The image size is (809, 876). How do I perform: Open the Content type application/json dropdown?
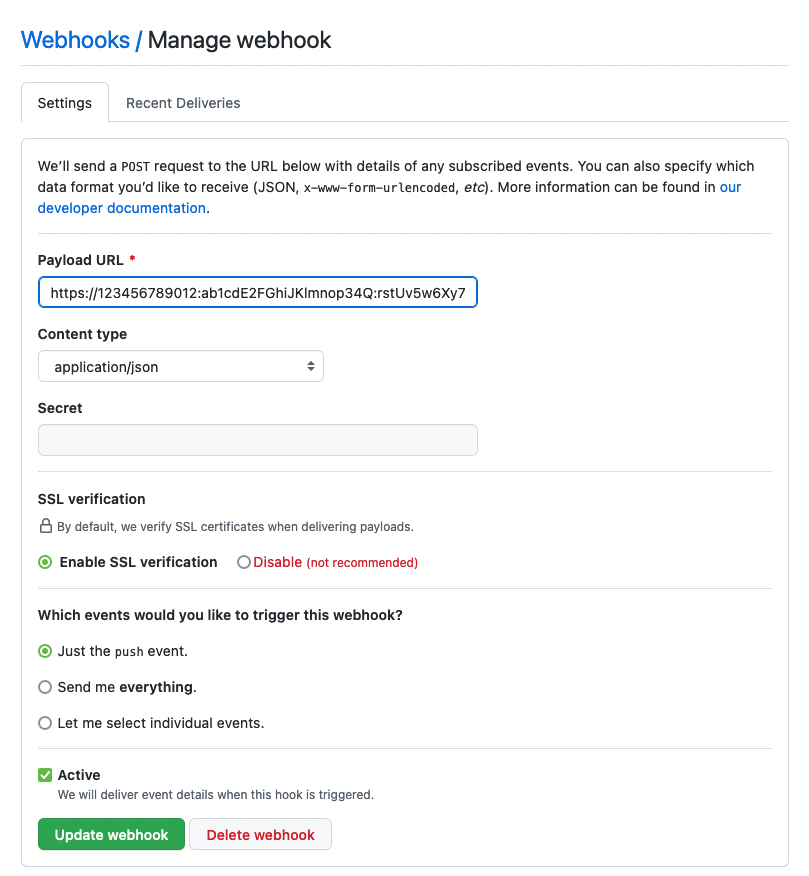tap(180, 366)
